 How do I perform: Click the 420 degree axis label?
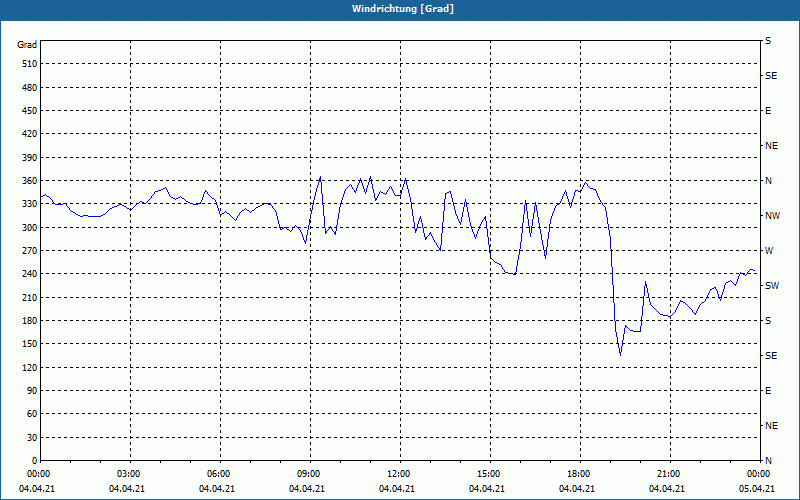pyautogui.click(x=30, y=134)
